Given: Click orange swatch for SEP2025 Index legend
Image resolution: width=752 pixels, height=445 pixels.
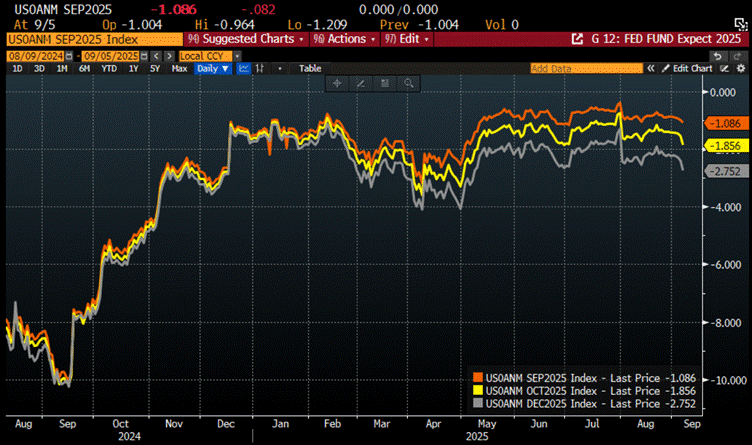Looking at the screenshot, I should click(x=478, y=378).
